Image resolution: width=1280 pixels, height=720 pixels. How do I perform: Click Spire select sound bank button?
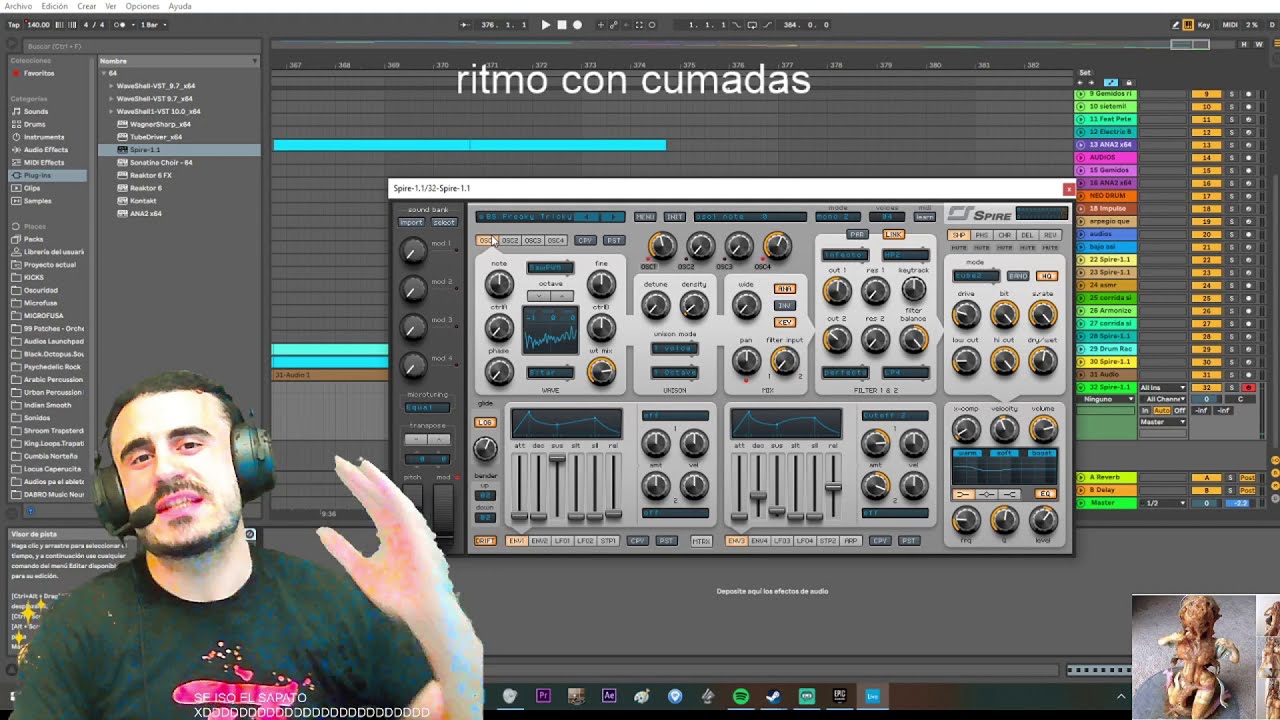click(444, 222)
